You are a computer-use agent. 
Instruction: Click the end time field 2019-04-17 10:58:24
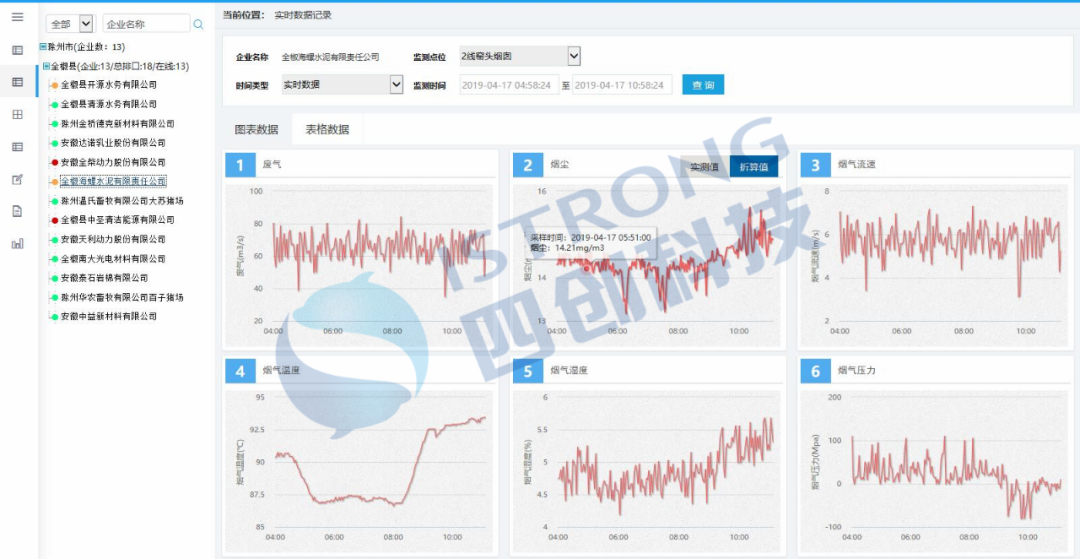[622, 85]
